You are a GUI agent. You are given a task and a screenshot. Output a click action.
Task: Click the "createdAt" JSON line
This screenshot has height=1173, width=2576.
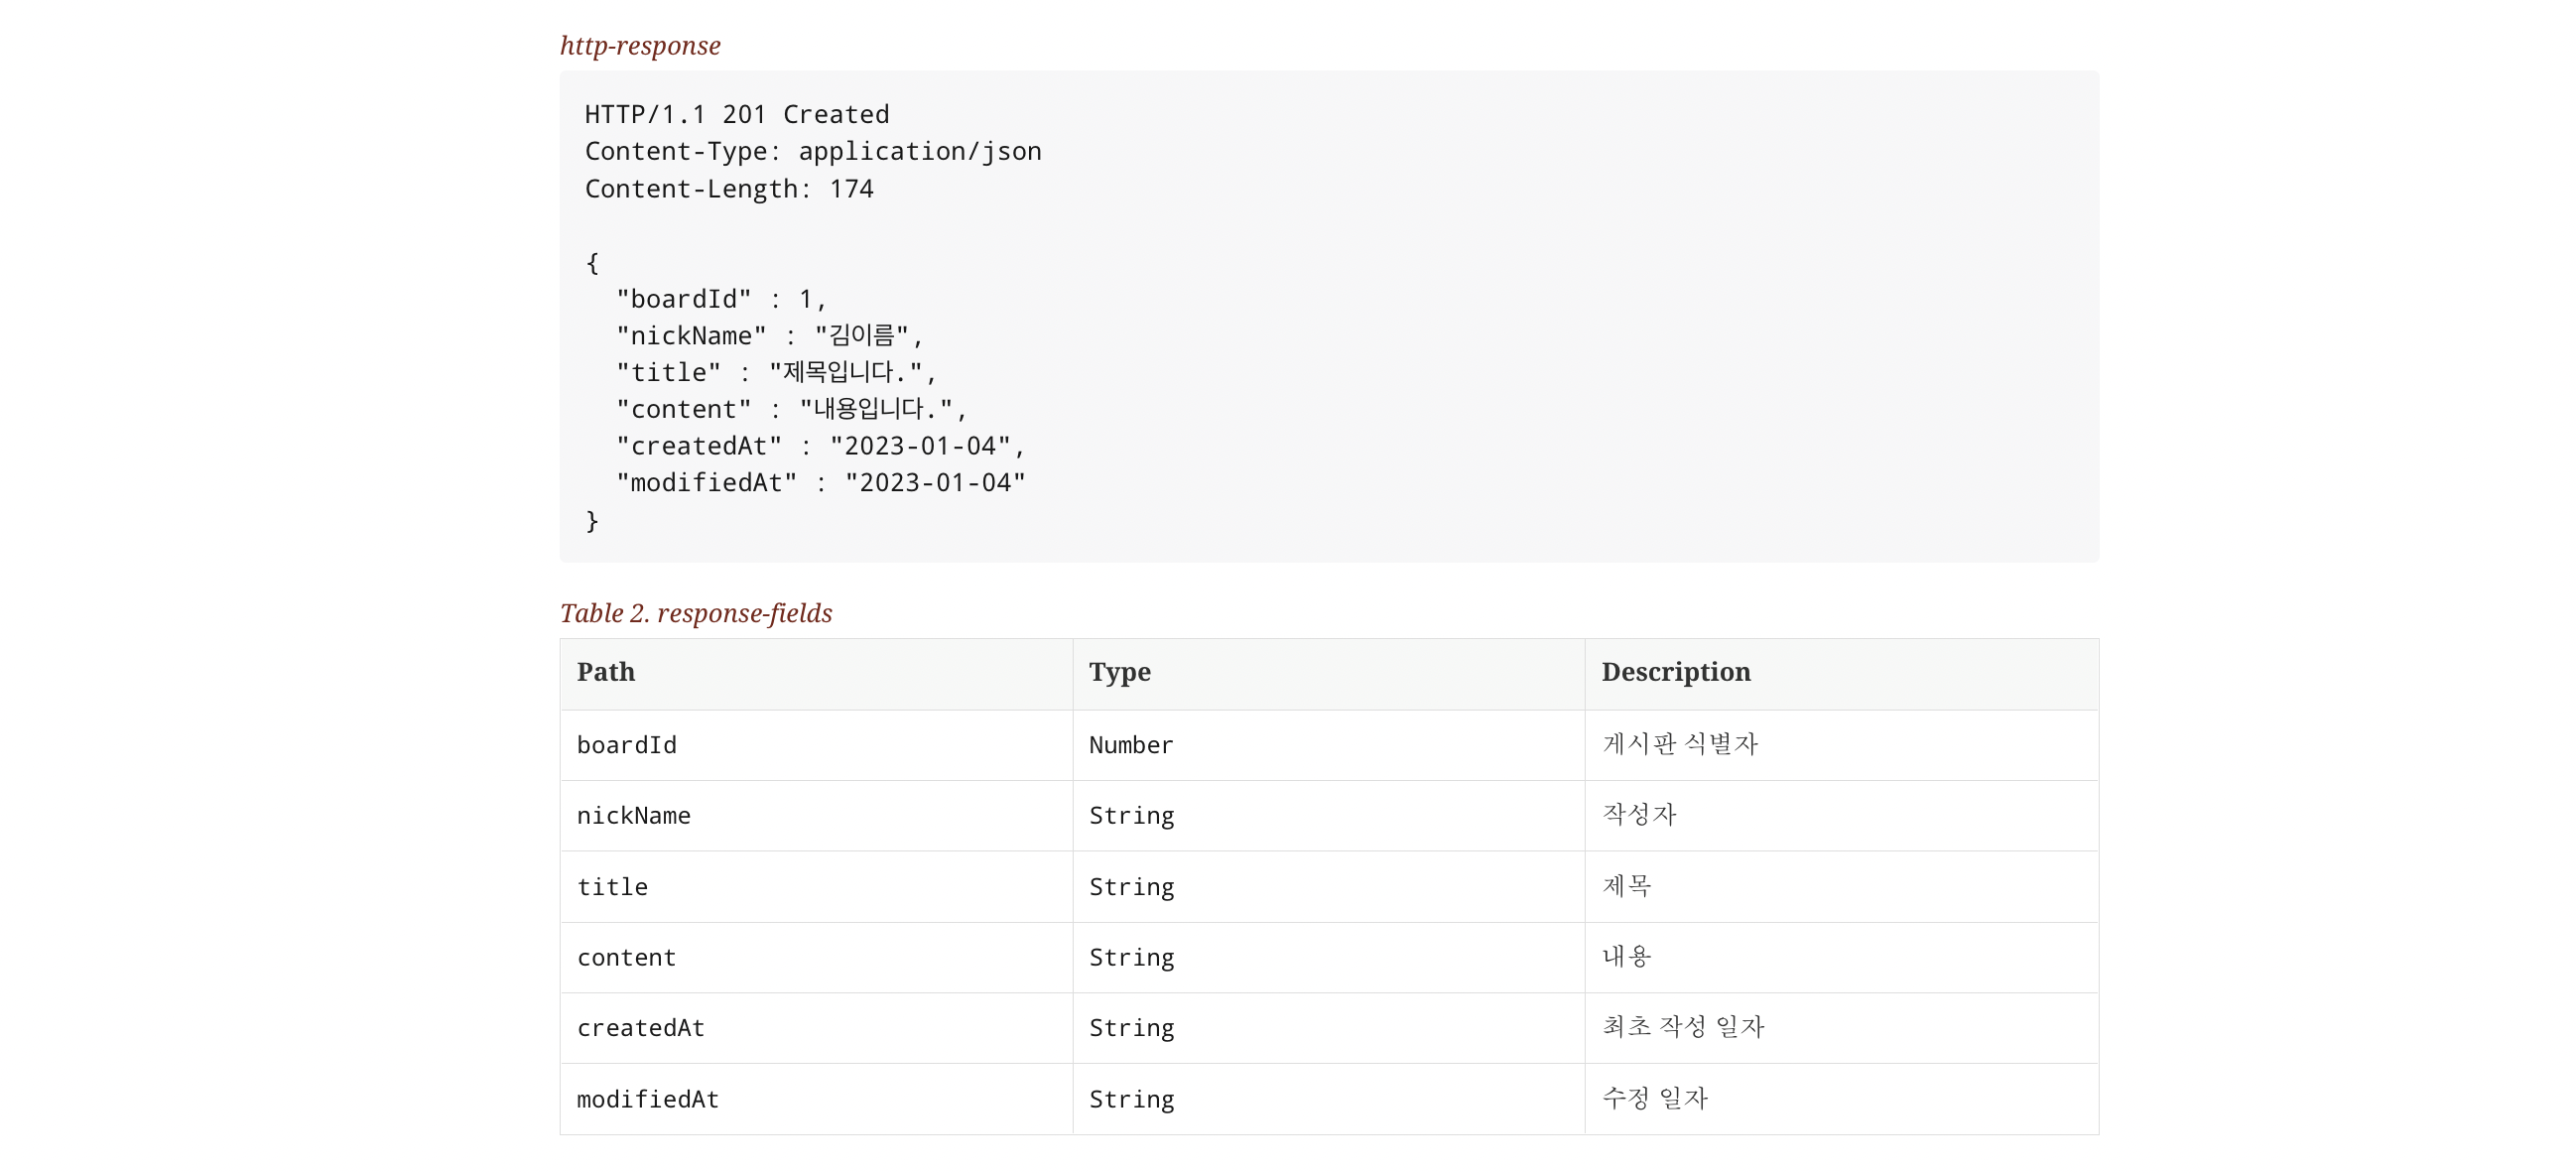coord(820,446)
